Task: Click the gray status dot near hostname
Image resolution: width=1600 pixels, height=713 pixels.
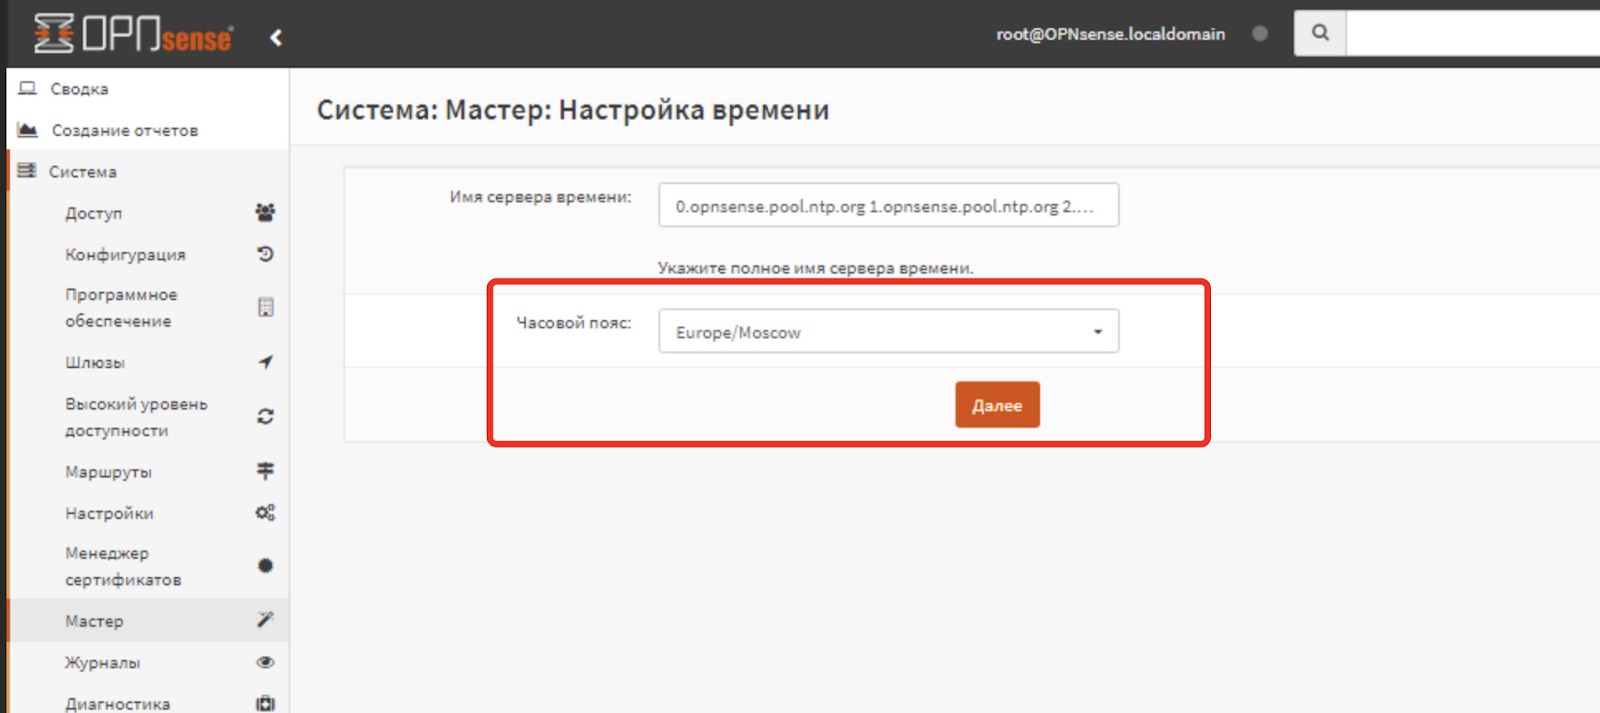Action: pyautogui.click(x=1260, y=33)
